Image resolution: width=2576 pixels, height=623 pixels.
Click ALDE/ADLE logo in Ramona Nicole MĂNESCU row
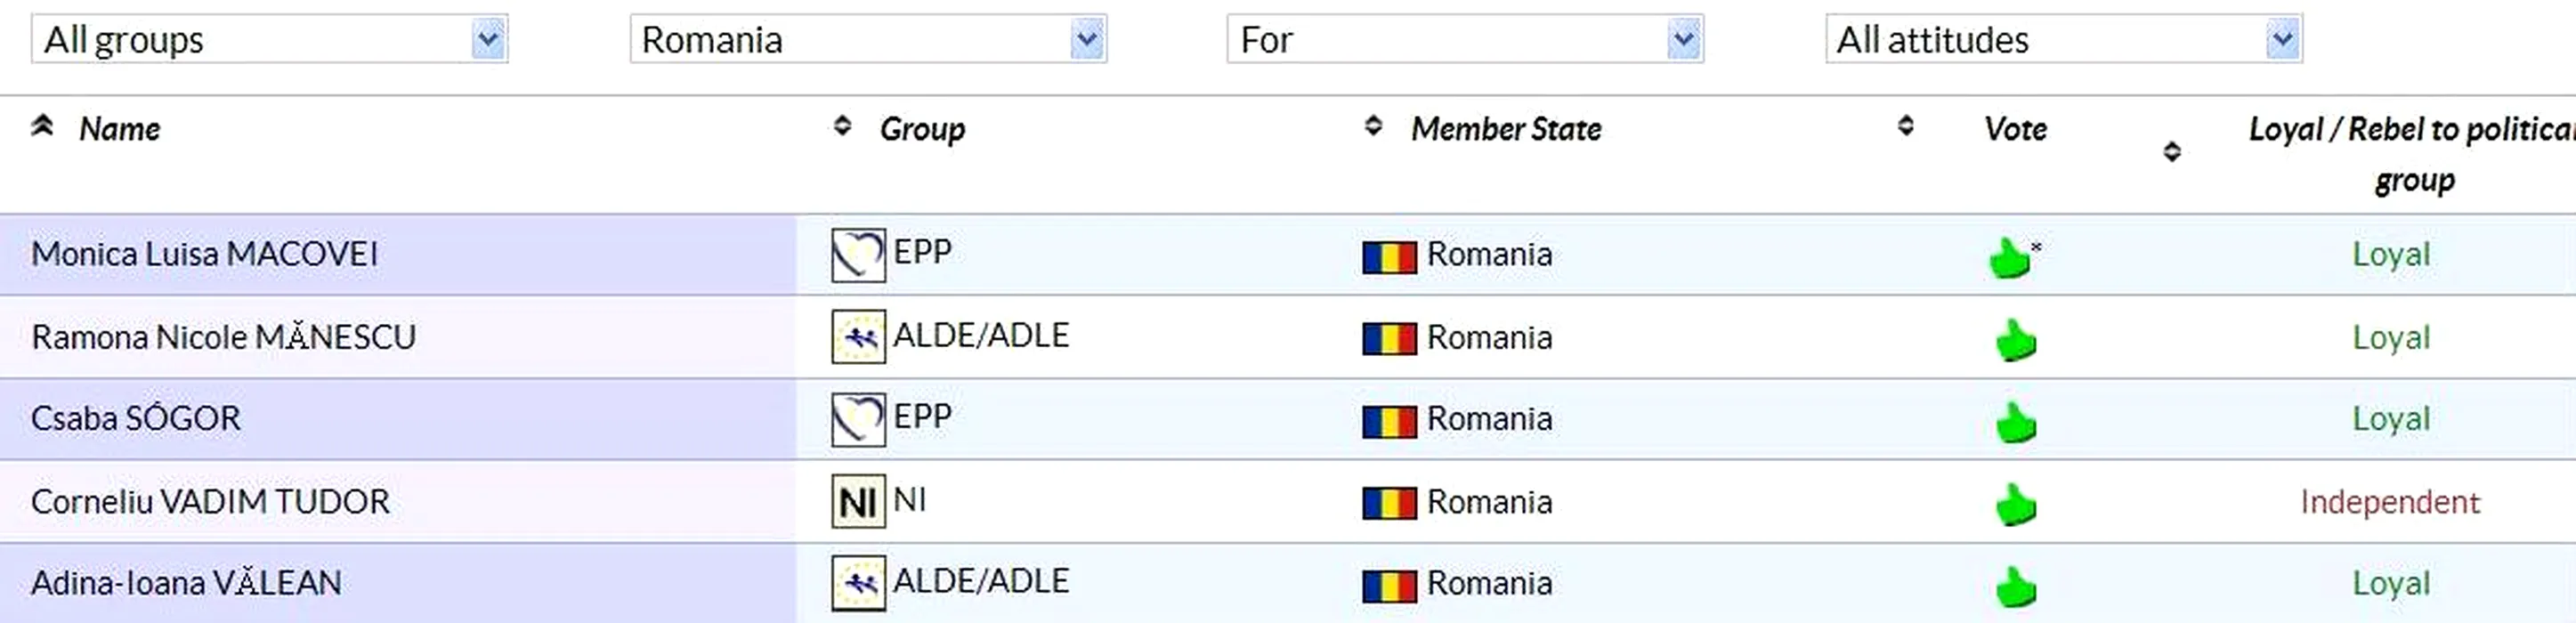pyautogui.click(x=858, y=337)
